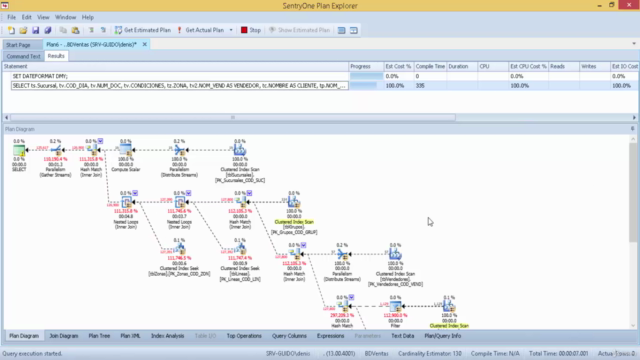Select the Clustered Index Scan tblVendedores icon
This screenshot has height=360, width=640.
[x=395, y=254]
